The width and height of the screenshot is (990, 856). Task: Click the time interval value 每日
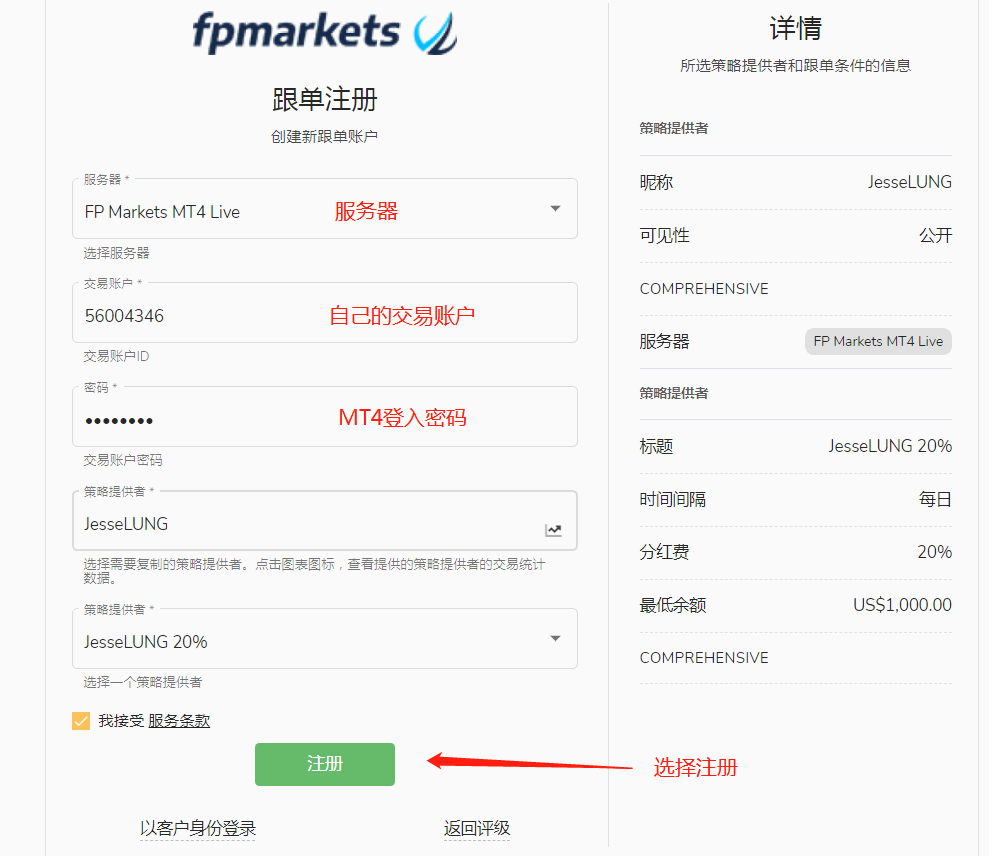tap(935, 499)
